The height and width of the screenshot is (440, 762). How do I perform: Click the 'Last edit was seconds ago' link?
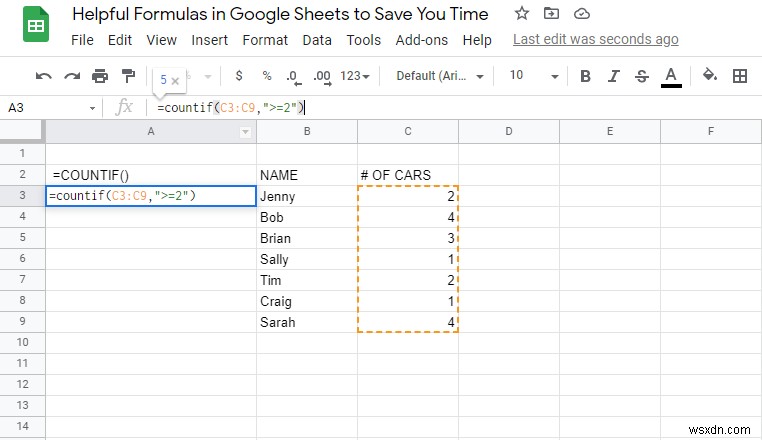[x=595, y=40]
